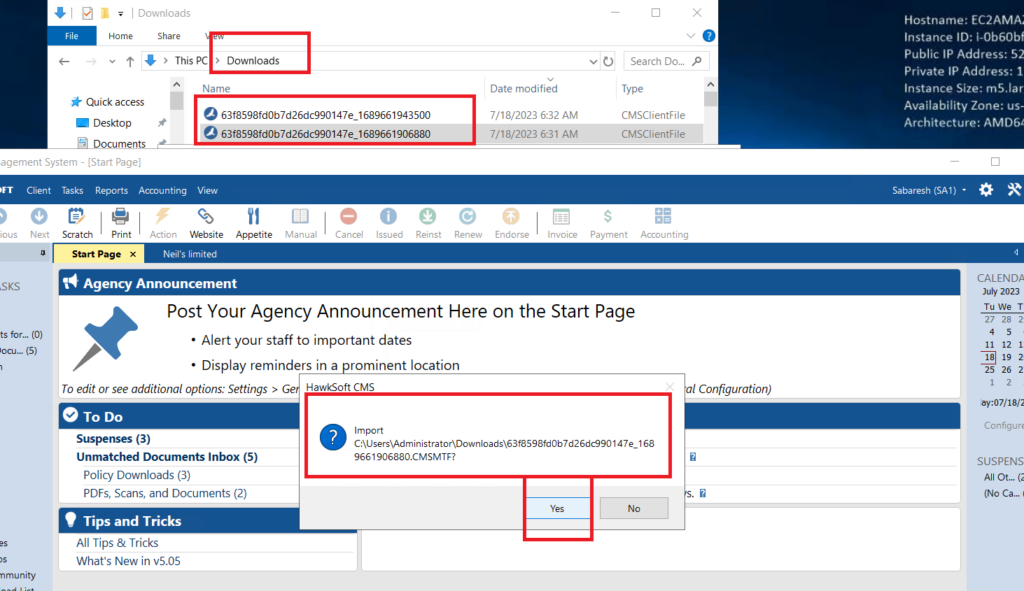Select the Print icon in HawkSoft toolbar
Screen dimensions: 1024x591
coord(120,221)
